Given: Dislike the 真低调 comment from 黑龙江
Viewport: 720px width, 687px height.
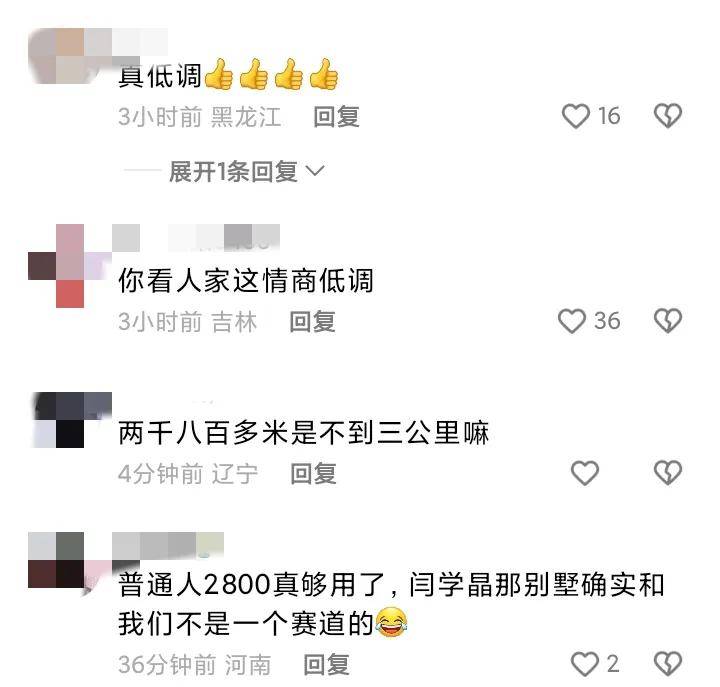Looking at the screenshot, I should tap(668, 116).
